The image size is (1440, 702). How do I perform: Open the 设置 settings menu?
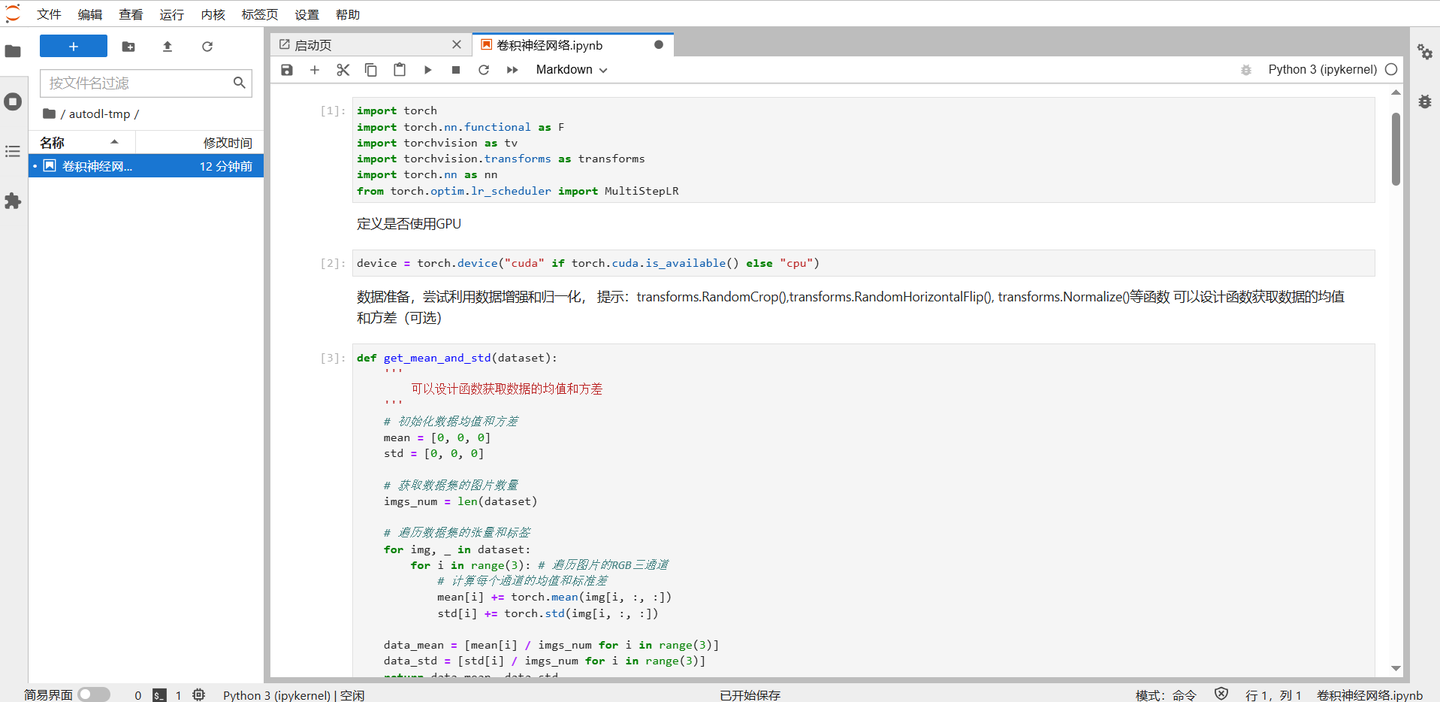[x=307, y=15]
